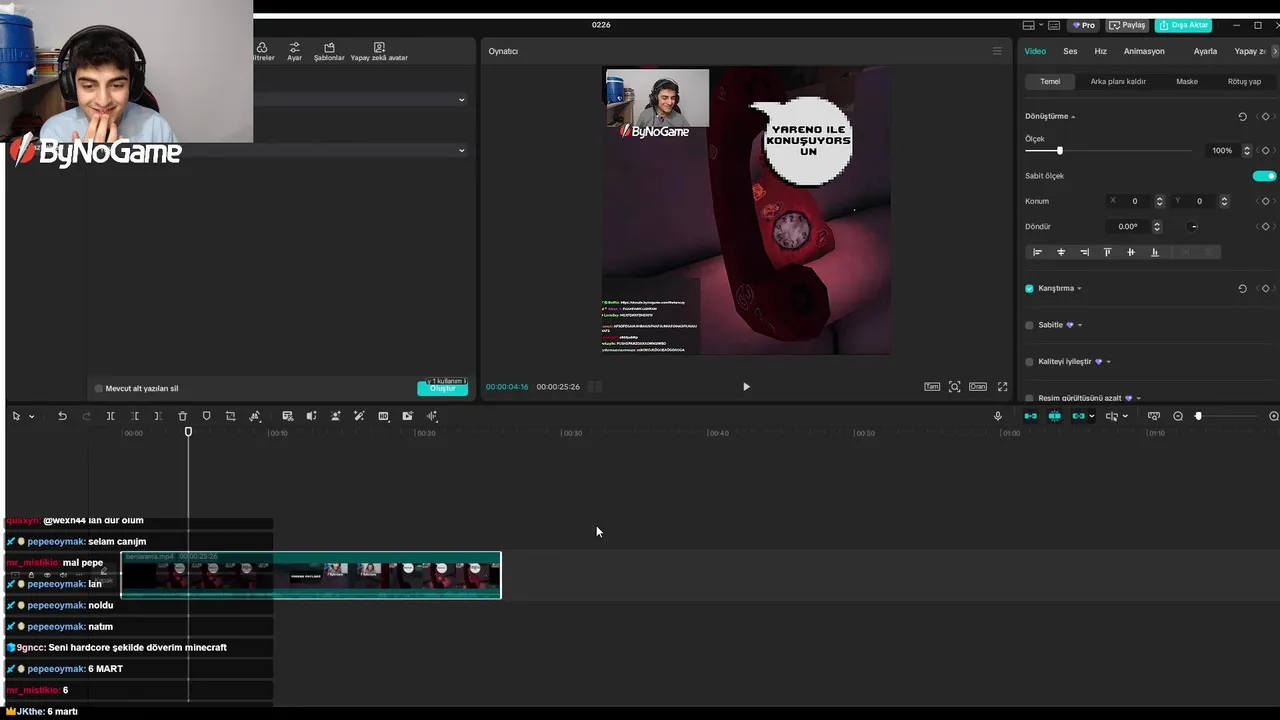1280x720 pixels.
Task: Click the player fullscreen expand icon
Action: coord(1002,386)
